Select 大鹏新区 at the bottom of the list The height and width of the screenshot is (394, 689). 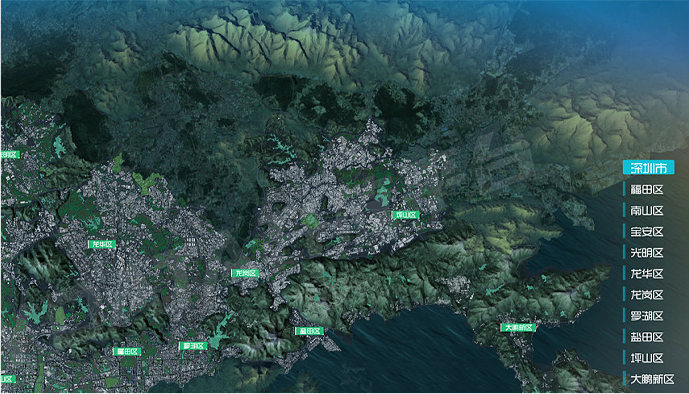pyautogui.click(x=652, y=379)
